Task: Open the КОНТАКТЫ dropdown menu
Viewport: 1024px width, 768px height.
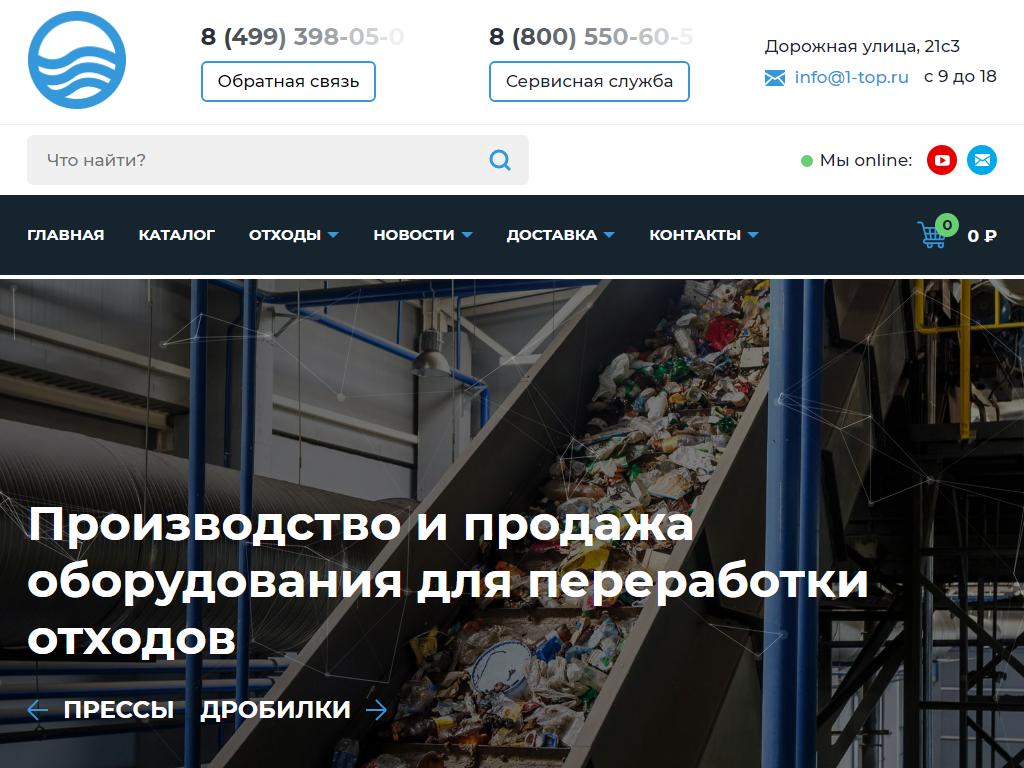Action: (x=703, y=235)
